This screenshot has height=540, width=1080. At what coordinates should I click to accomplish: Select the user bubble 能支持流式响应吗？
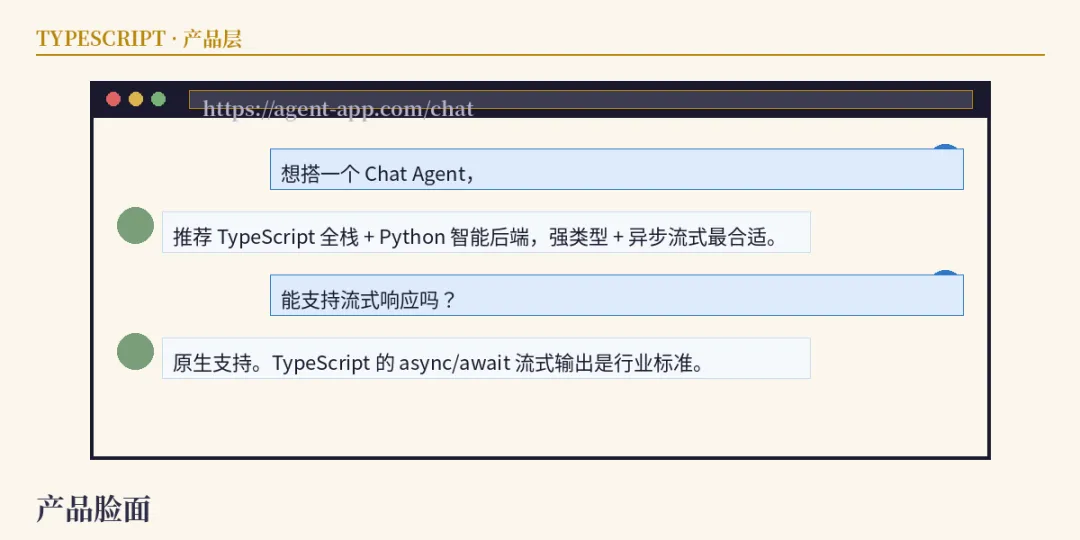coord(616,295)
